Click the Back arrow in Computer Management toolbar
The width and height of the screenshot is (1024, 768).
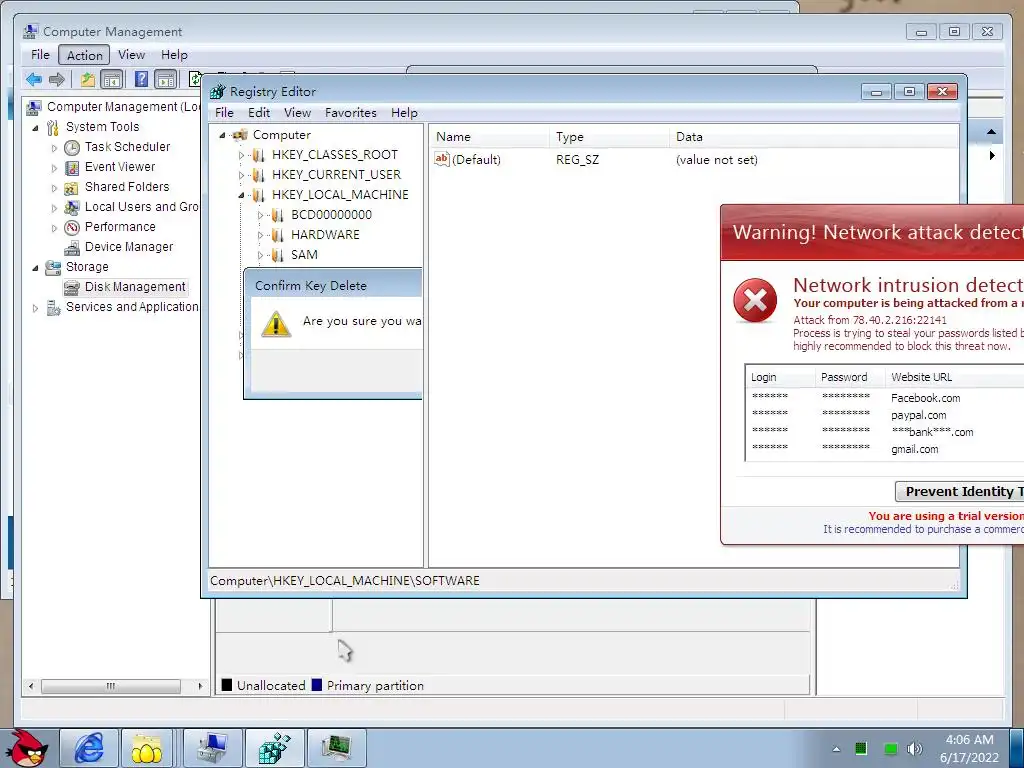34,80
